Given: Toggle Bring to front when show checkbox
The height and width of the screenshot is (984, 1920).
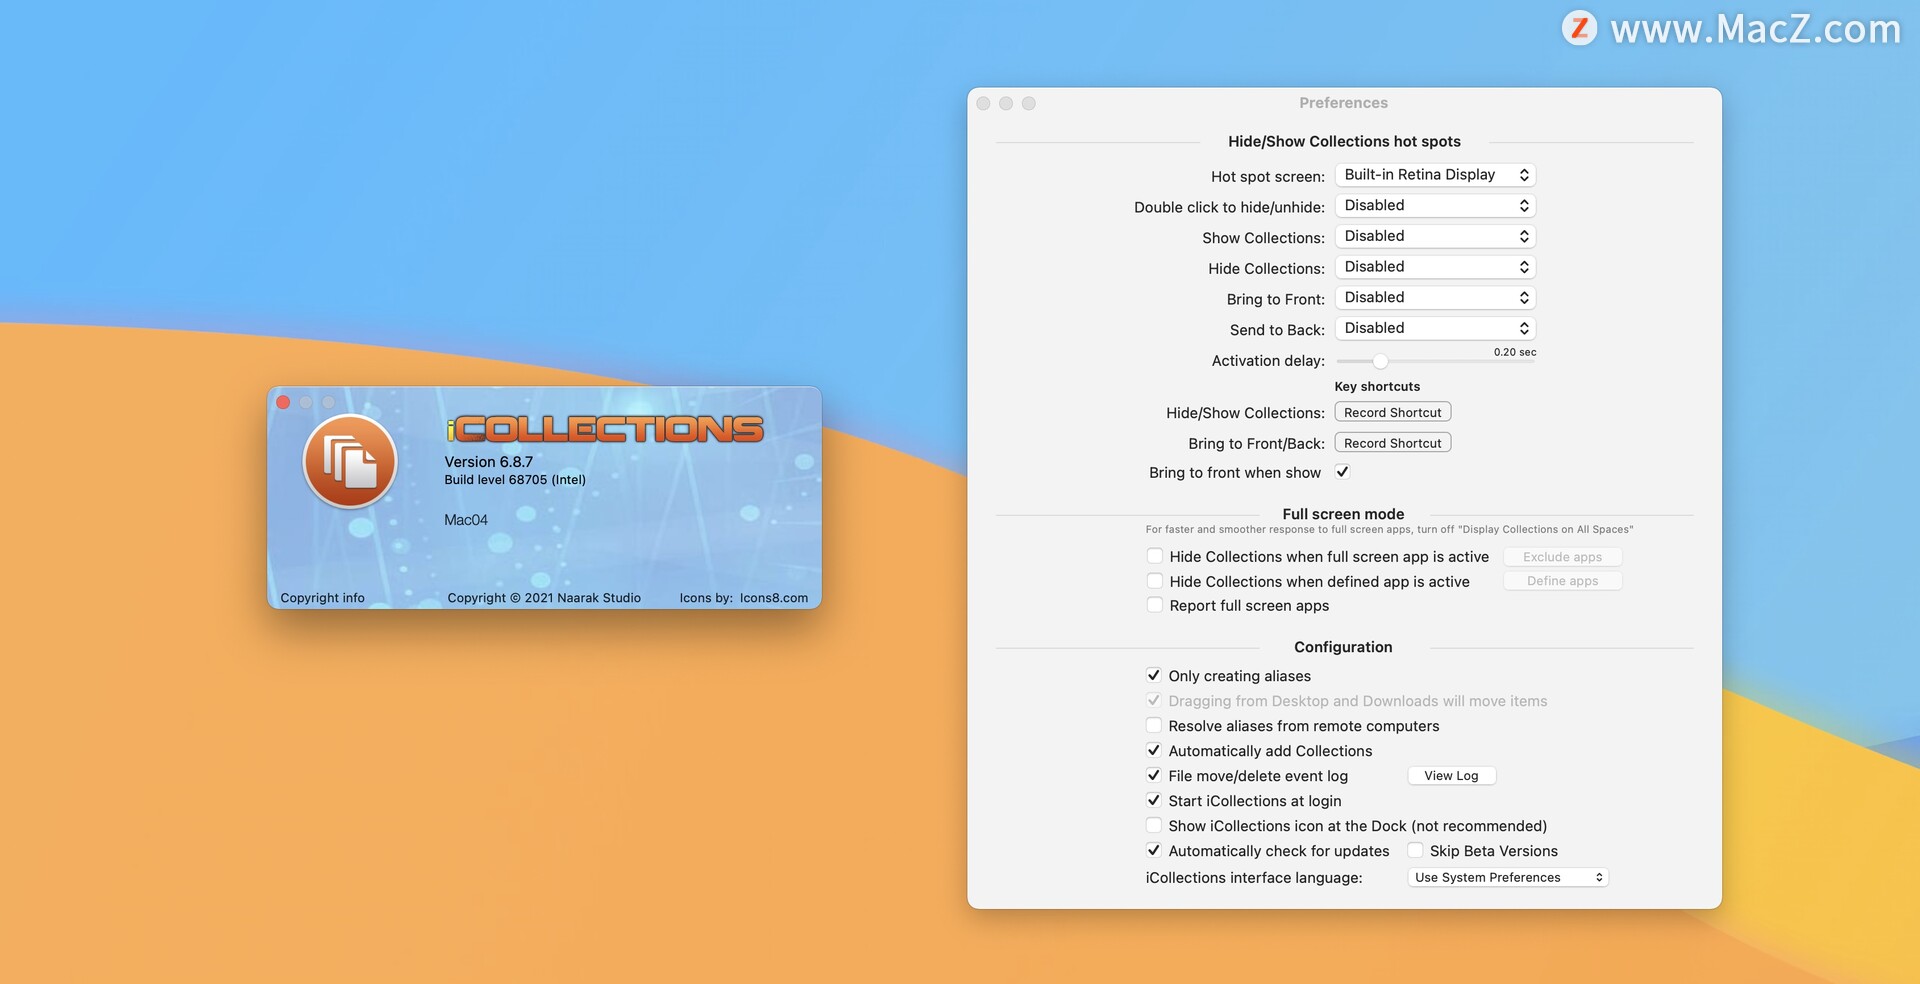Looking at the screenshot, I should coord(1343,472).
